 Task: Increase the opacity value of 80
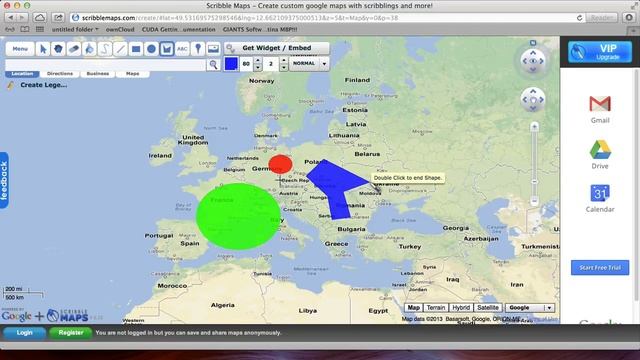(x=258, y=60)
